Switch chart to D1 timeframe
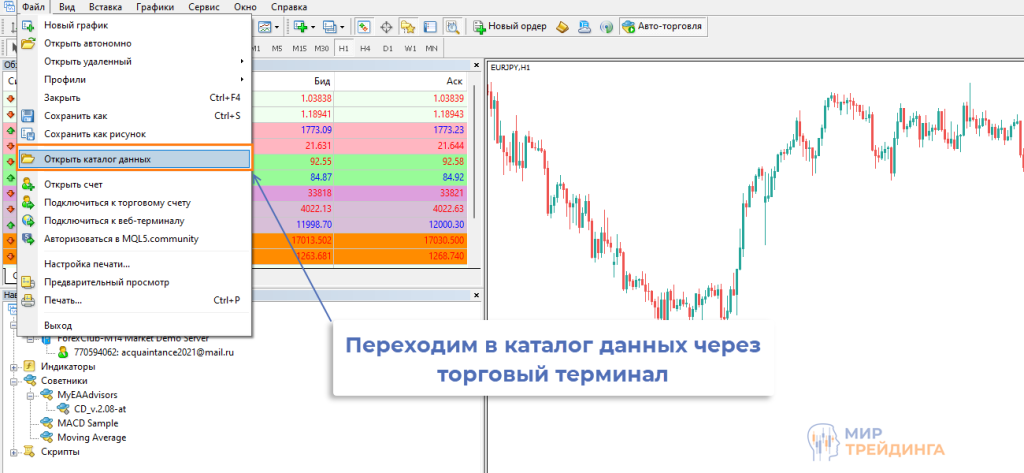 point(387,48)
